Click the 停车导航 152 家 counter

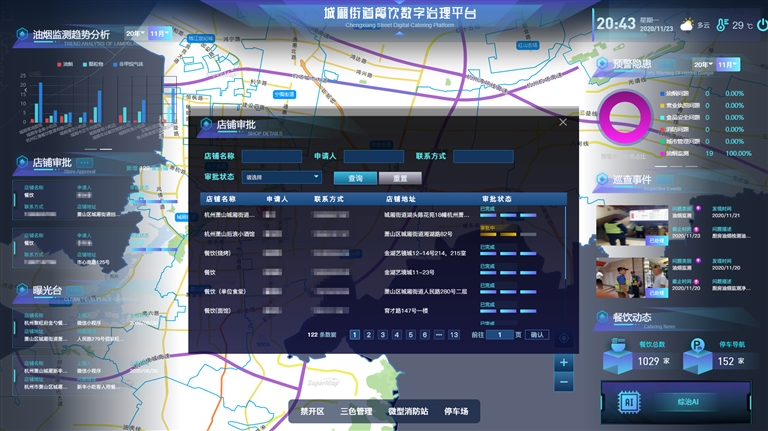tap(731, 361)
